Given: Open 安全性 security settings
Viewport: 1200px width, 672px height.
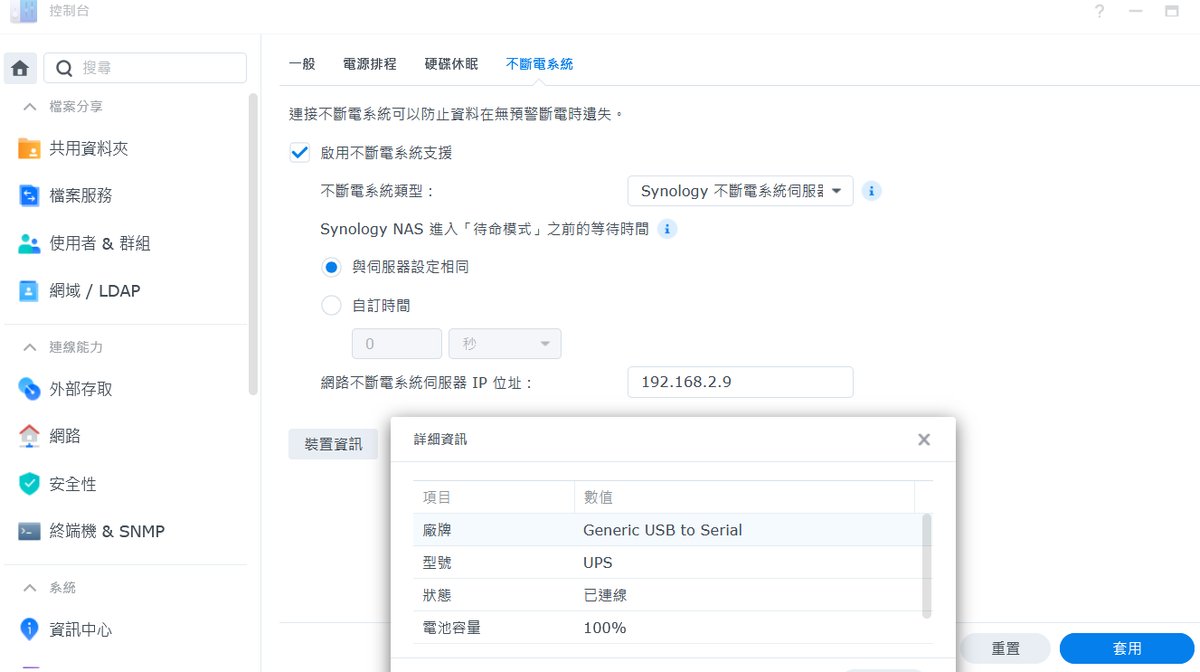Looking at the screenshot, I should tap(72, 484).
